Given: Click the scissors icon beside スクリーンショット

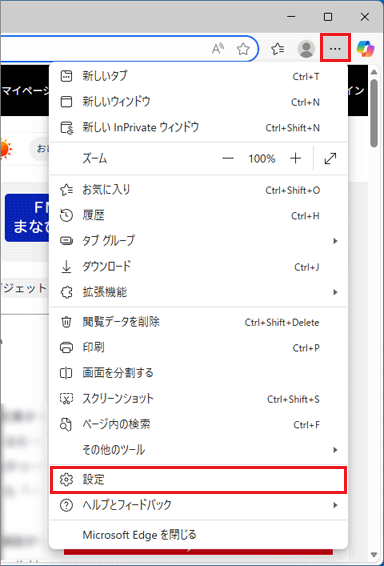Looking at the screenshot, I should [66, 399].
